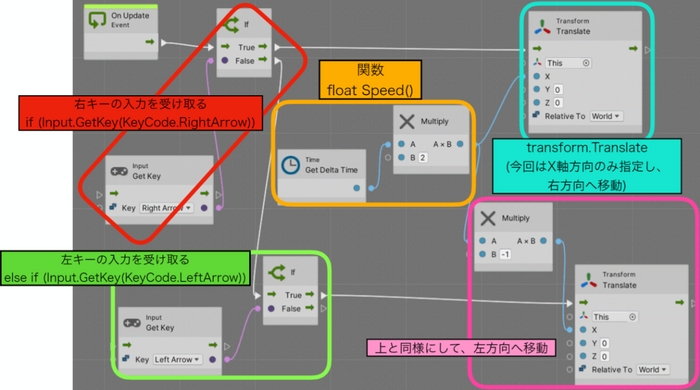Click the X input port of top Translate

pos(537,76)
